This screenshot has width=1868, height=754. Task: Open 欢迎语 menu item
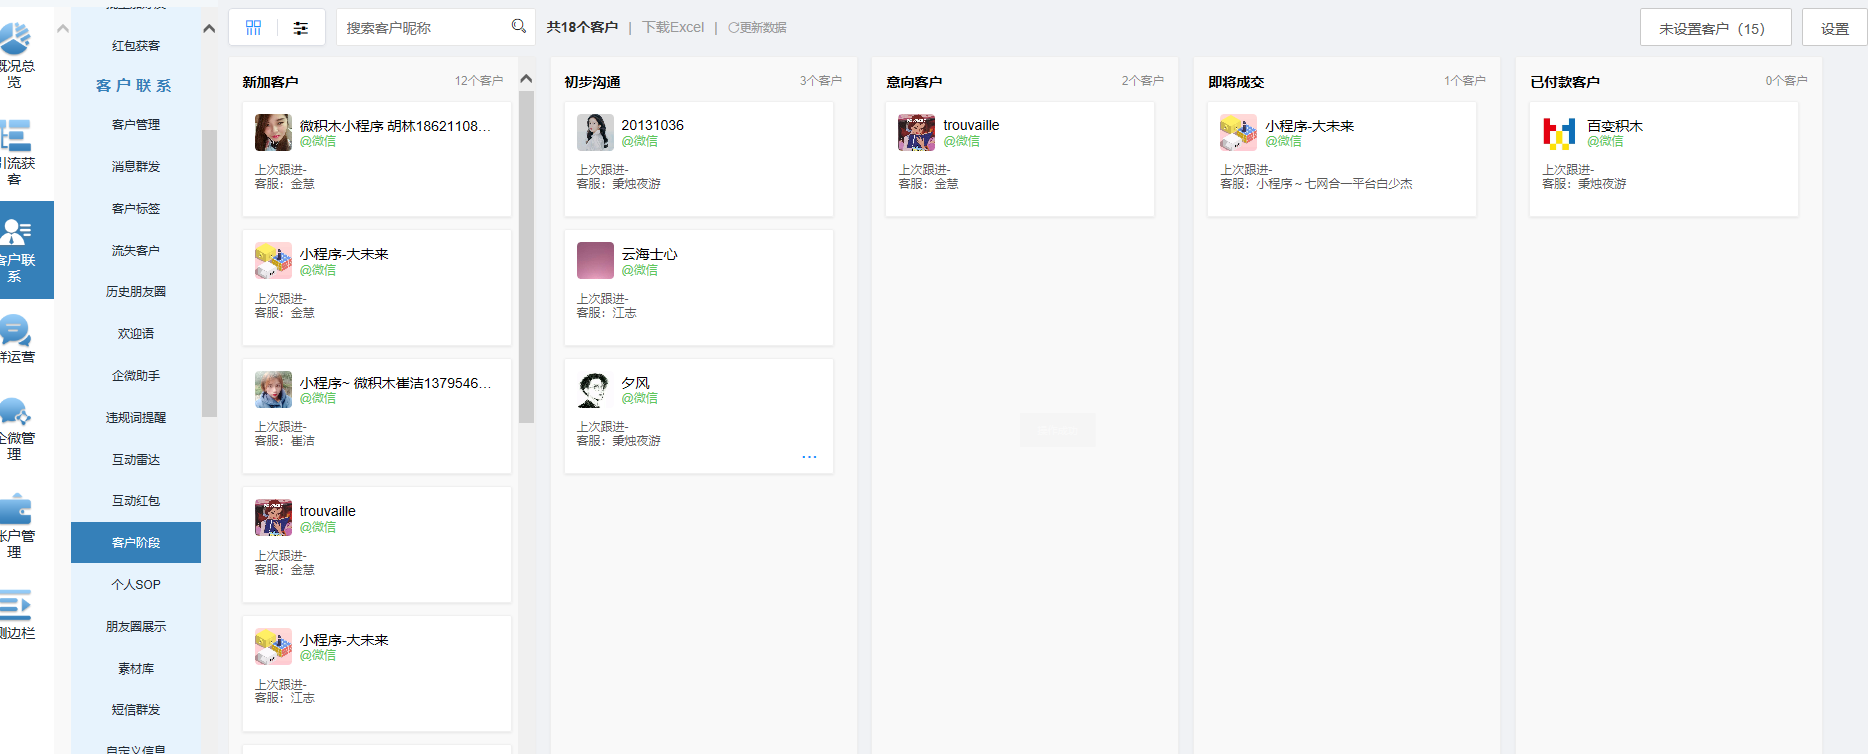tap(136, 334)
